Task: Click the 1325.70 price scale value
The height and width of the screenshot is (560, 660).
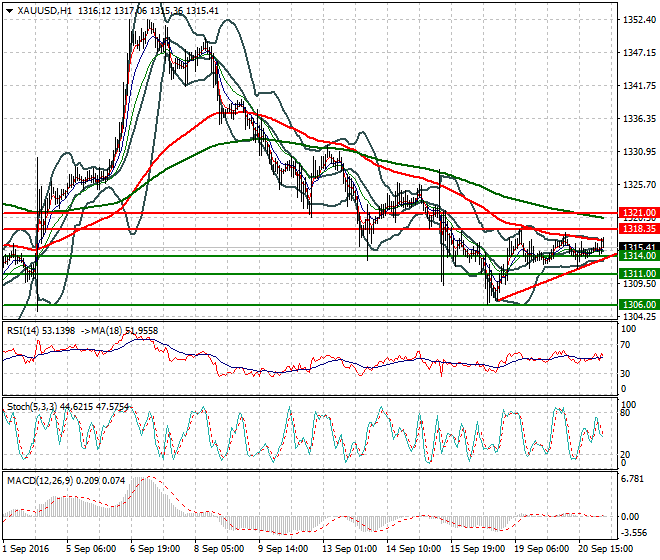Action: click(x=639, y=184)
